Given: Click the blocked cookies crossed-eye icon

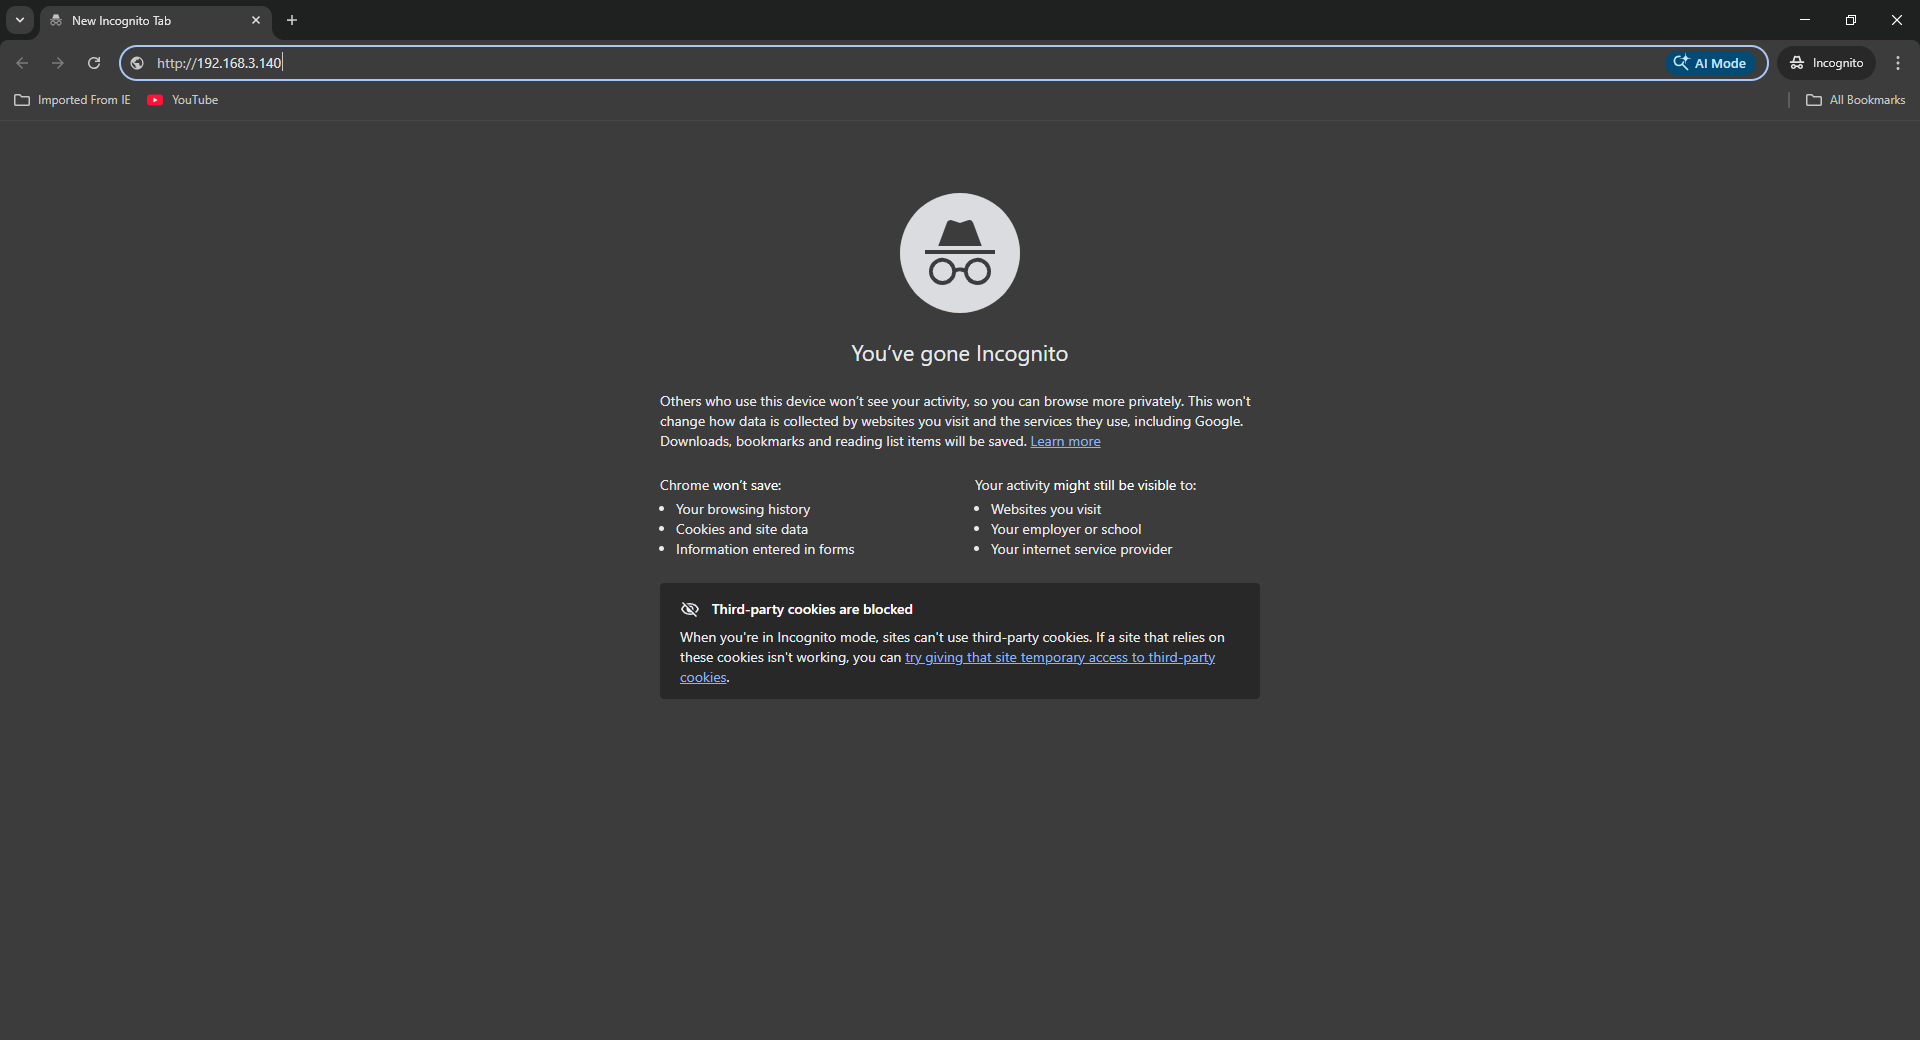Looking at the screenshot, I should tap(690, 609).
